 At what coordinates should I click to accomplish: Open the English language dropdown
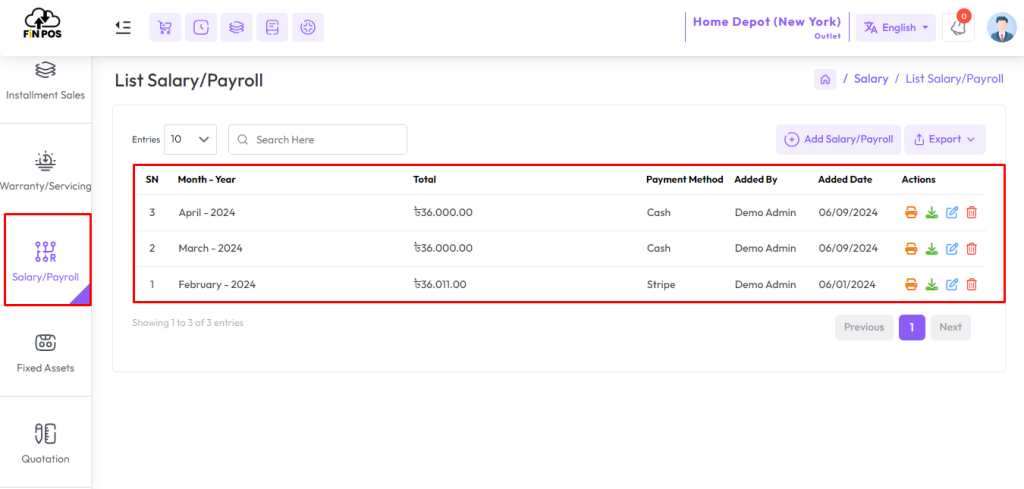click(895, 27)
